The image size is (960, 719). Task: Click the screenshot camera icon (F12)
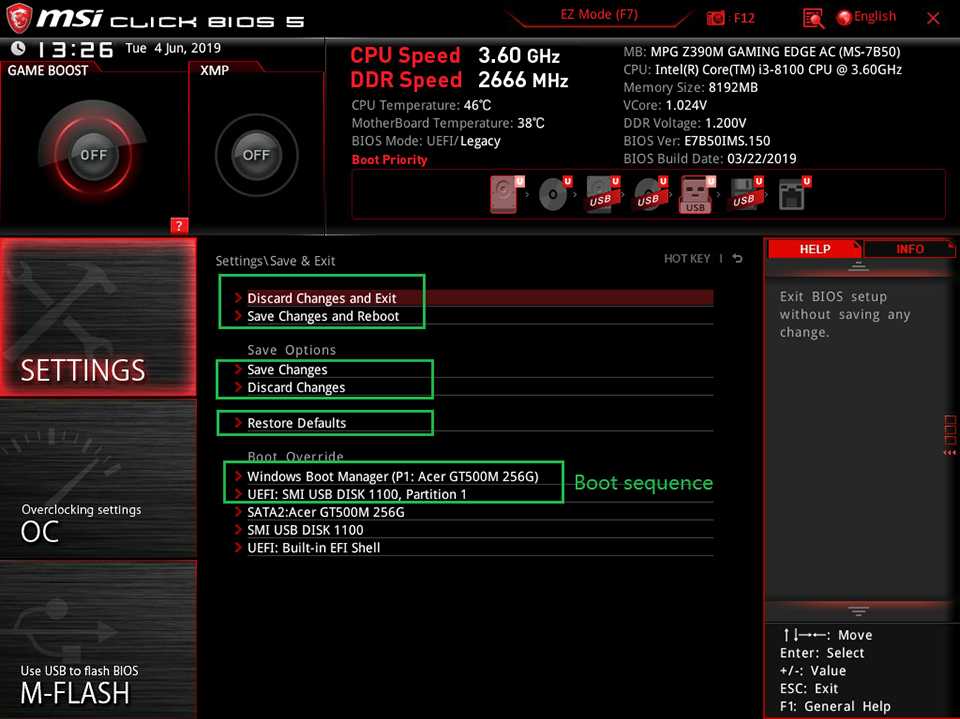point(716,18)
